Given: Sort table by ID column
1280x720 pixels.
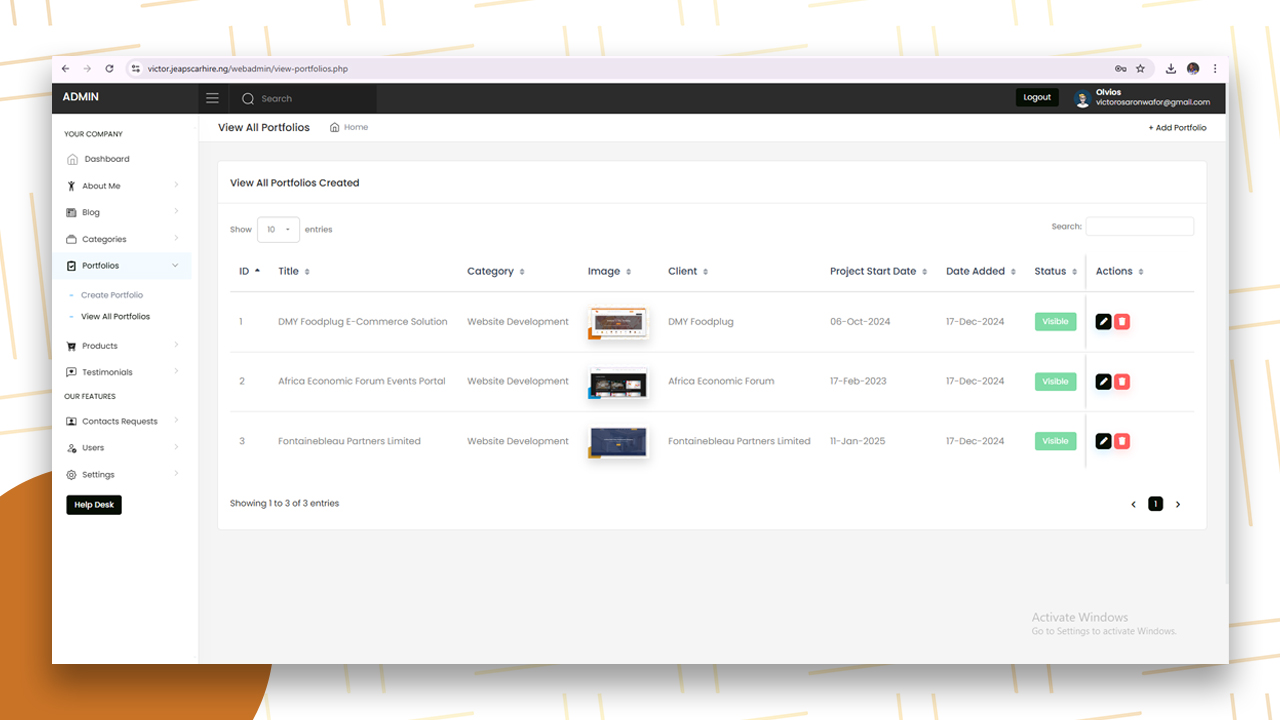Looking at the screenshot, I should (x=249, y=271).
